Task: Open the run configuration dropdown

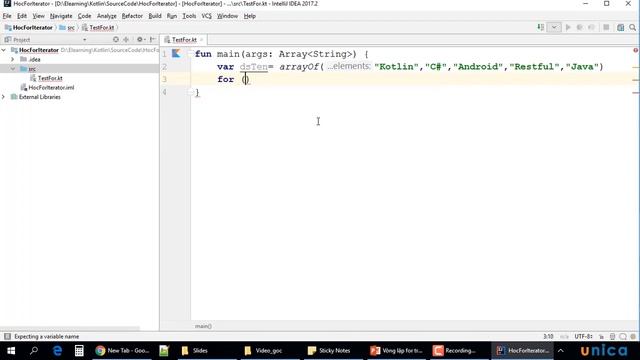Action: [x=554, y=27]
